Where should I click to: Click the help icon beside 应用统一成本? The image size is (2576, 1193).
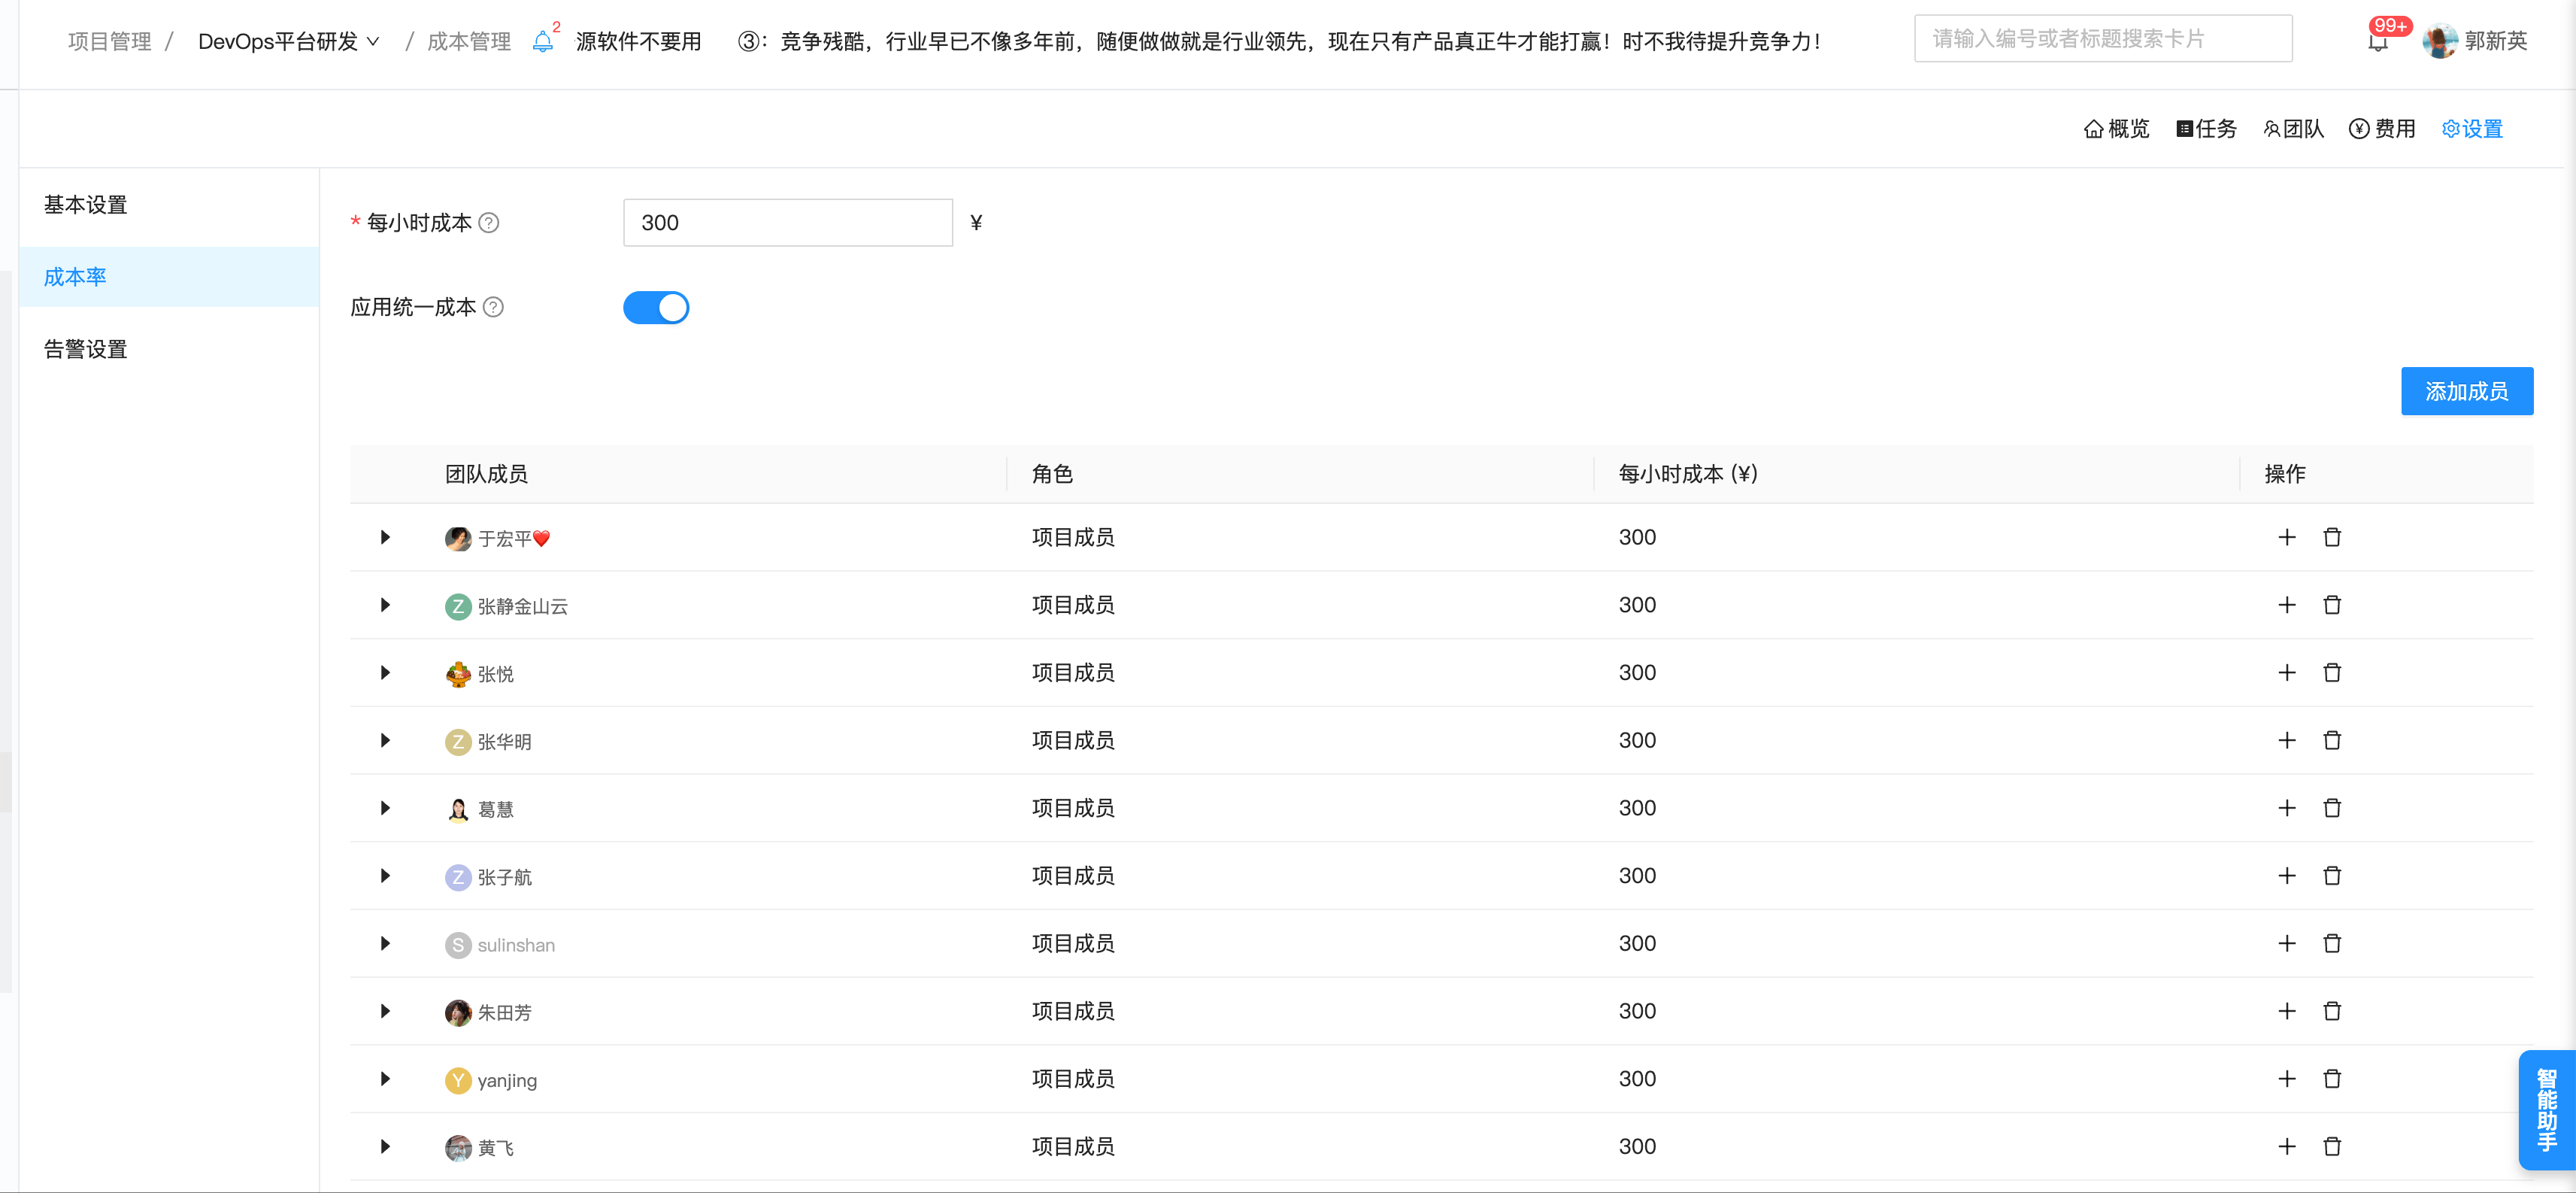[x=493, y=308]
